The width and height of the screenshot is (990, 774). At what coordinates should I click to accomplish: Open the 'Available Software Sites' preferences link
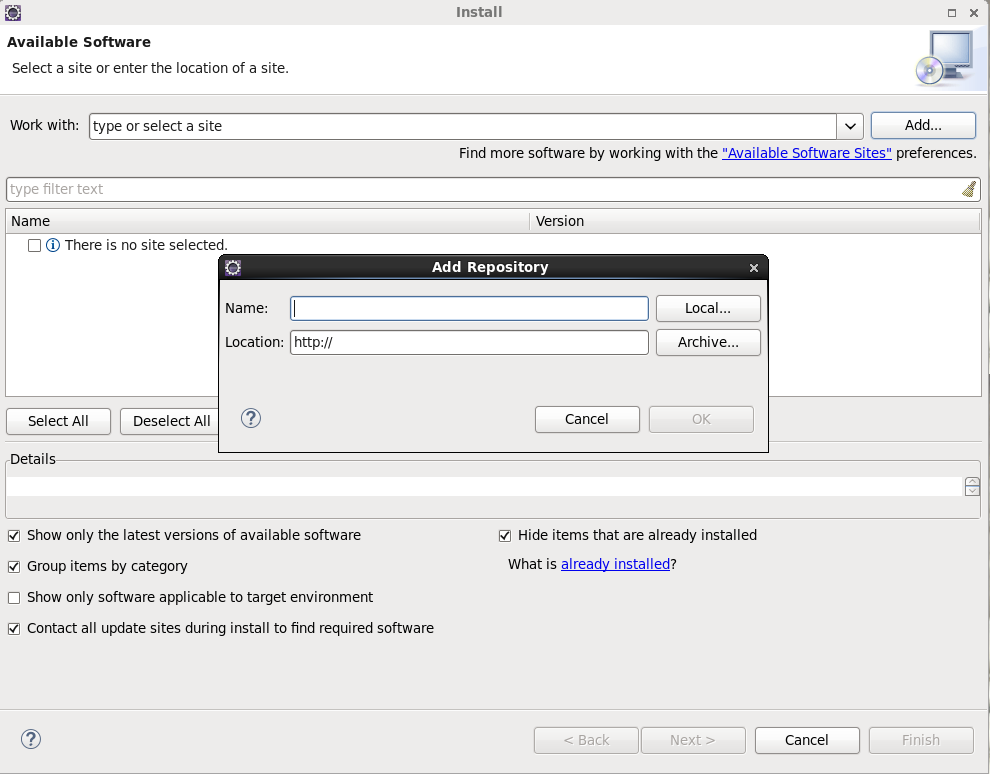[806, 153]
